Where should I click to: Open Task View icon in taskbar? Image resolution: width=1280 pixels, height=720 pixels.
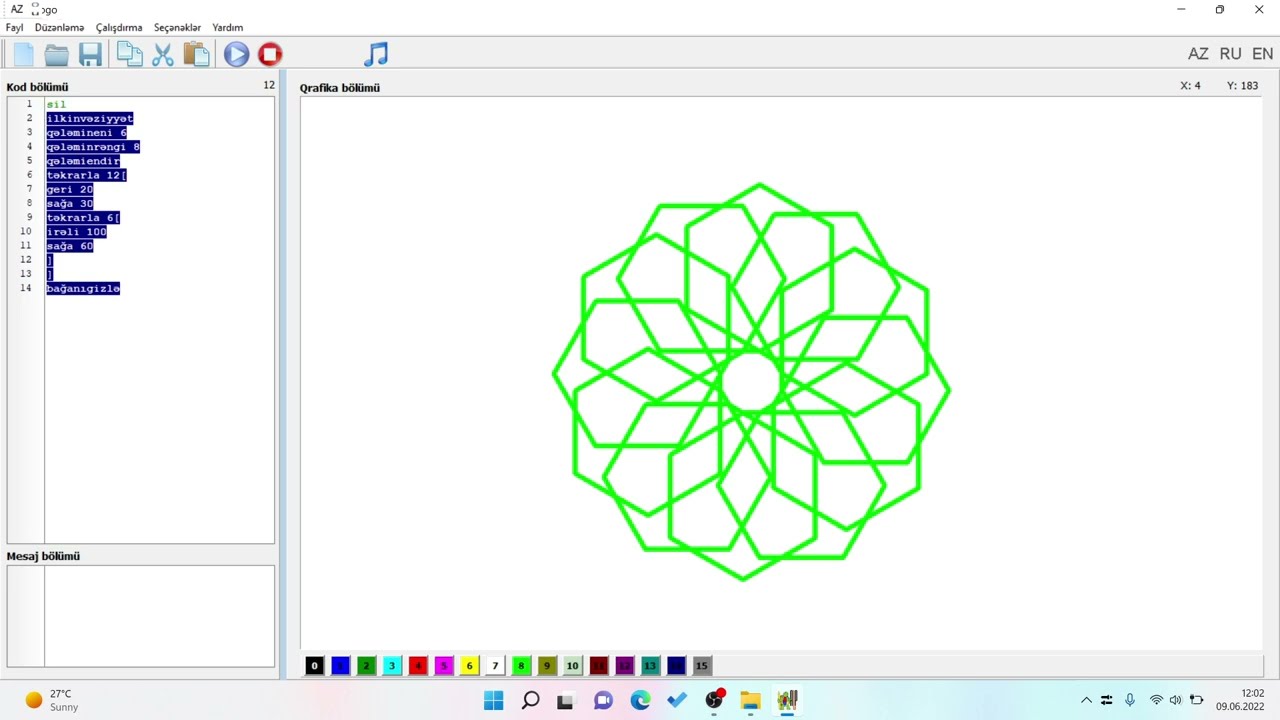[x=566, y=700]
